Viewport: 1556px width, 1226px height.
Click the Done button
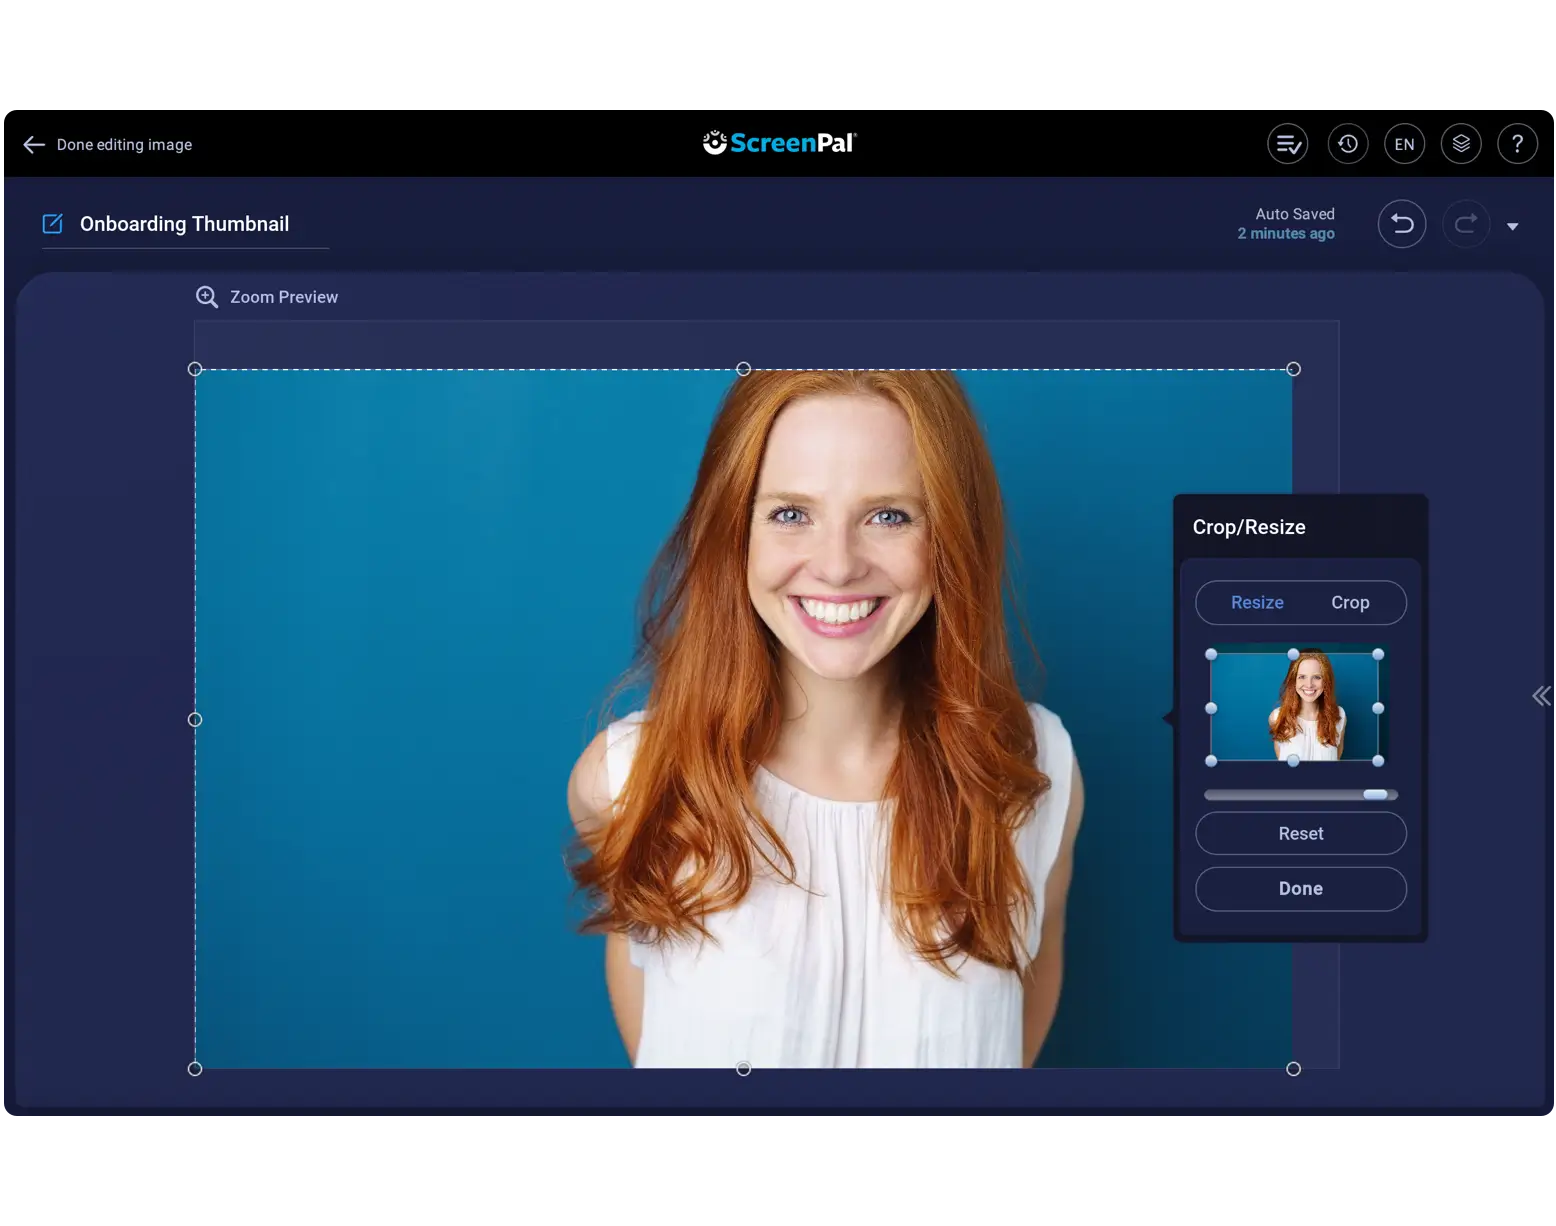[1301, 889]
